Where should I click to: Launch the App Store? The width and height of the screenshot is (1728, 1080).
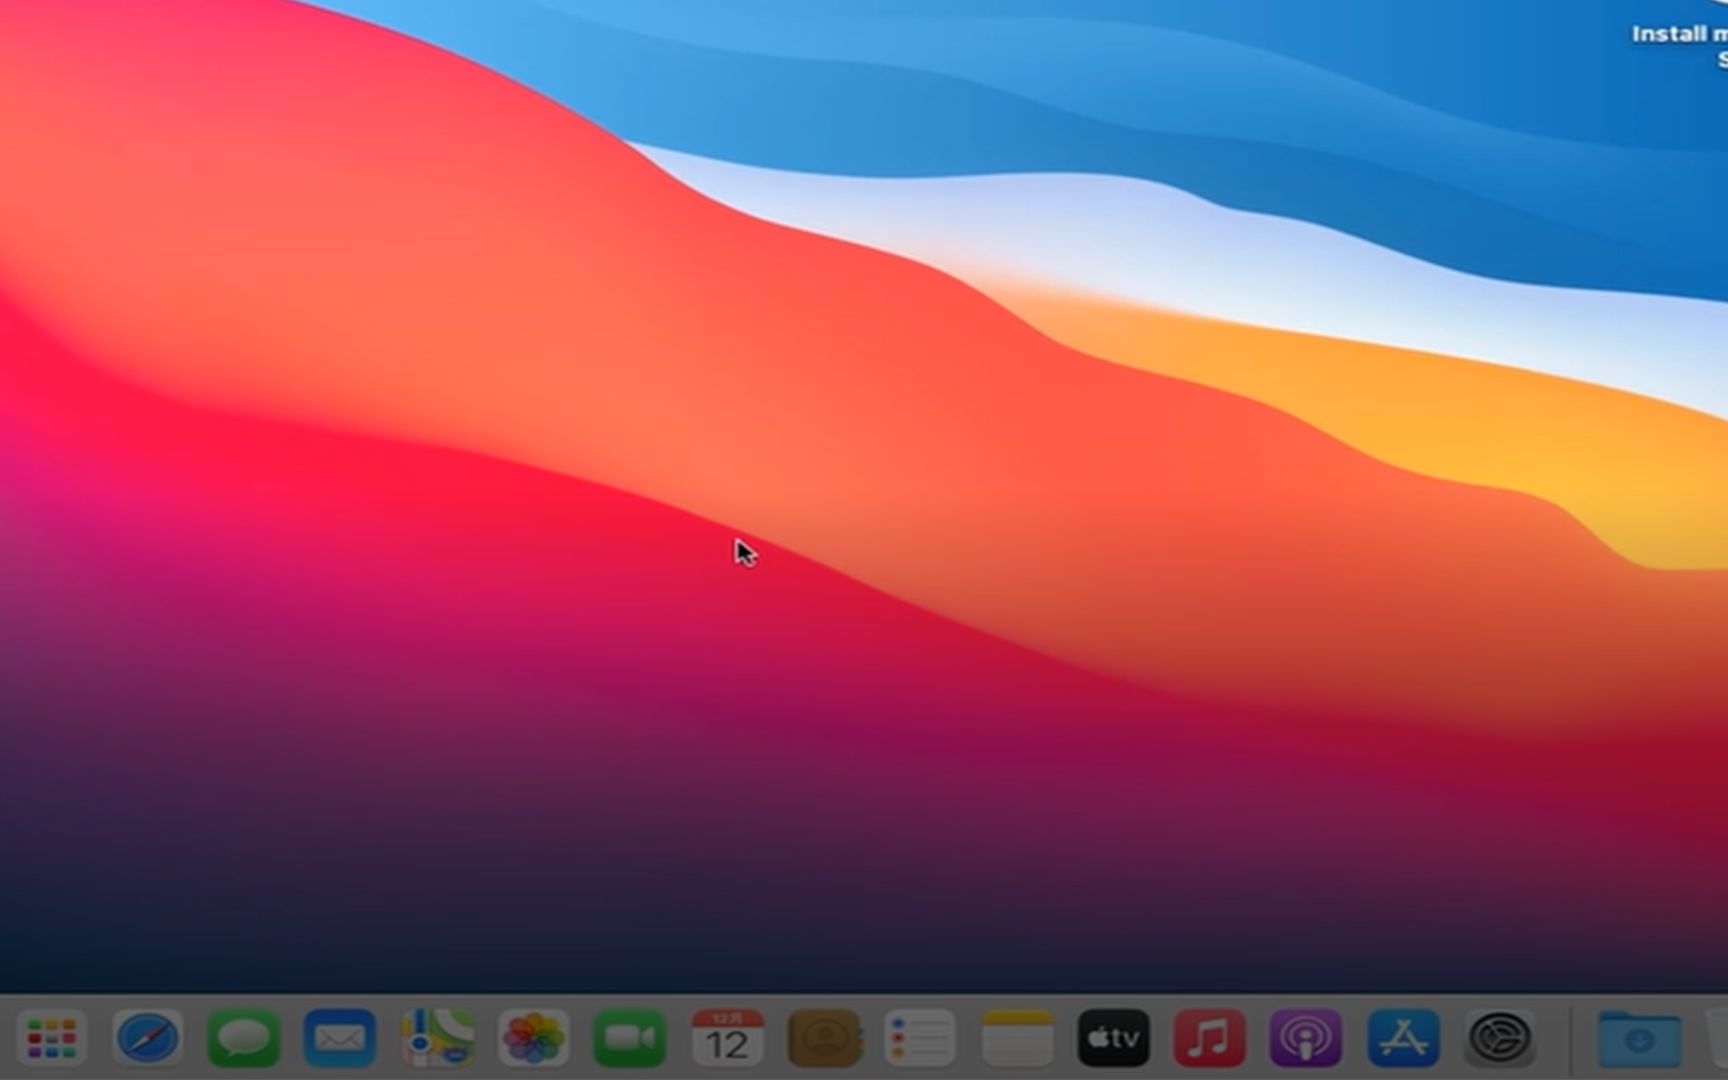[x=1403, y=1038]
